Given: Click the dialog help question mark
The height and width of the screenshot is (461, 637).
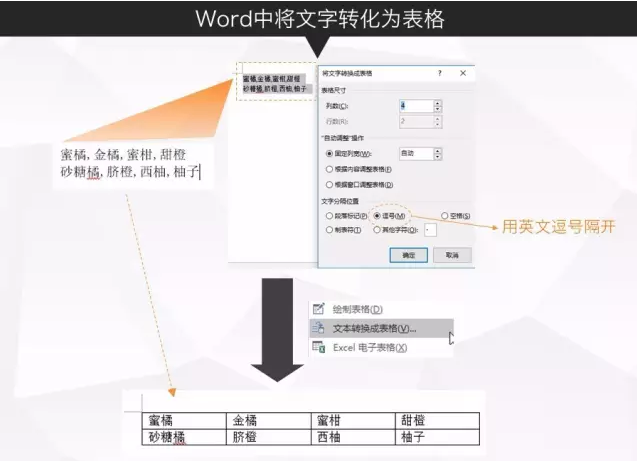Looking at the screenshot, I should click(x=439, y=73).
